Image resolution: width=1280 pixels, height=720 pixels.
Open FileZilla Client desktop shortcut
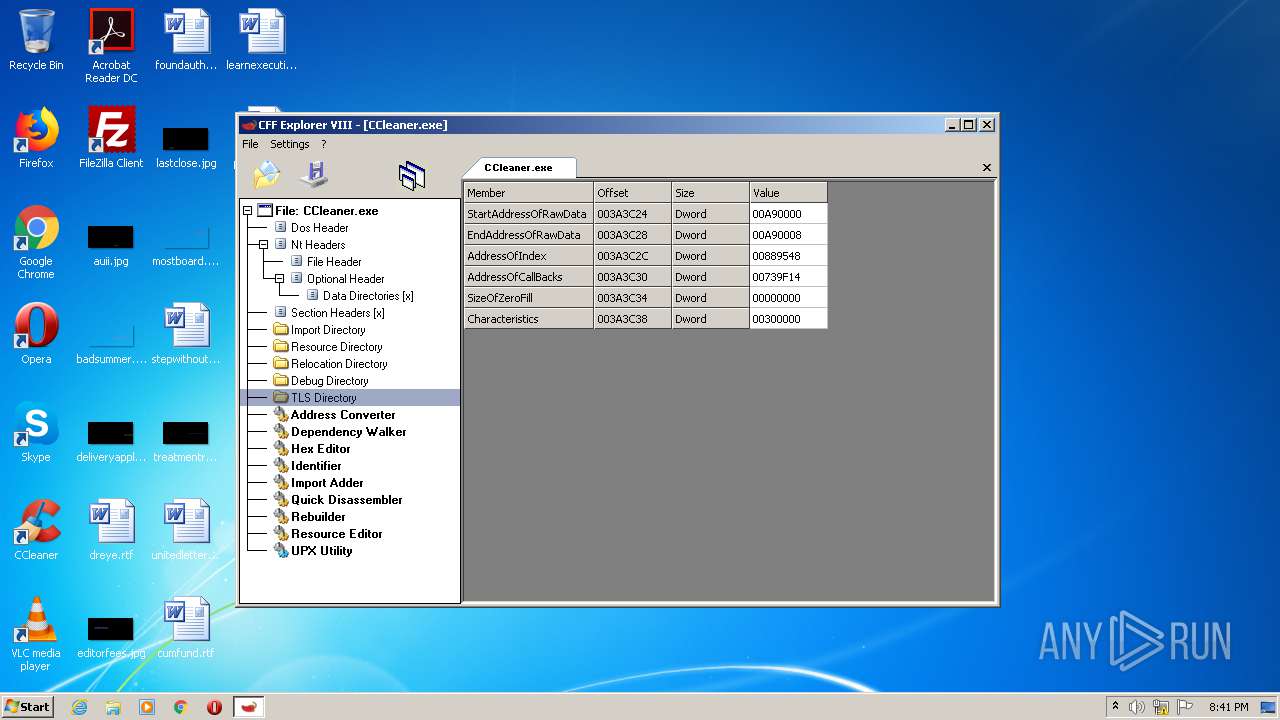tap(111, 138)
